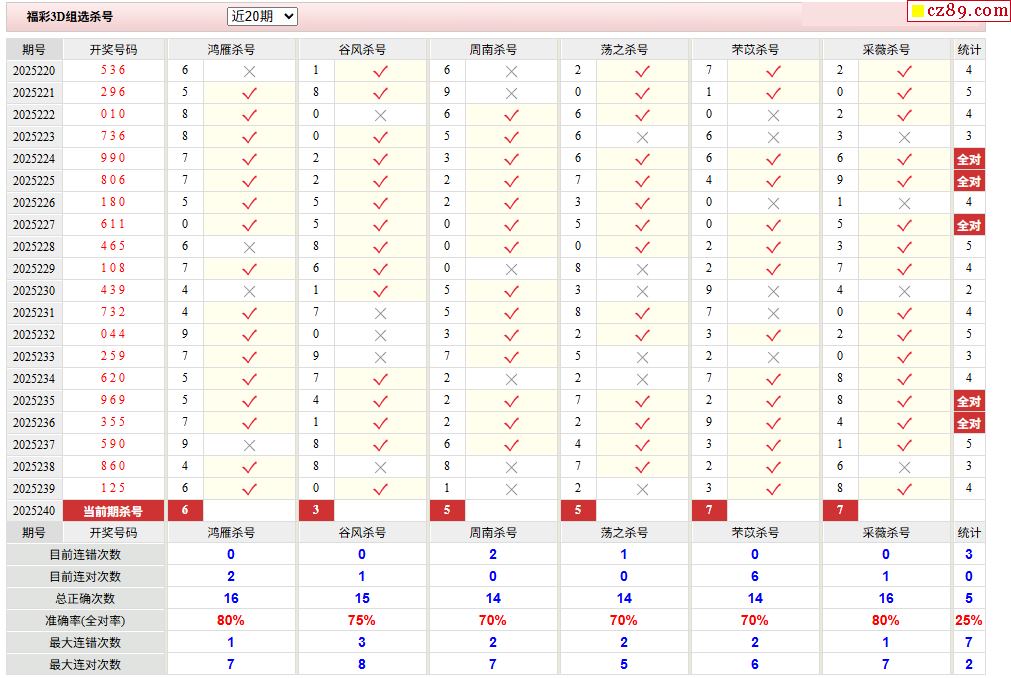Click 全对 badge in row 2025227
The height and width of the screenshot is (678, 1011).
coord(969,225)
